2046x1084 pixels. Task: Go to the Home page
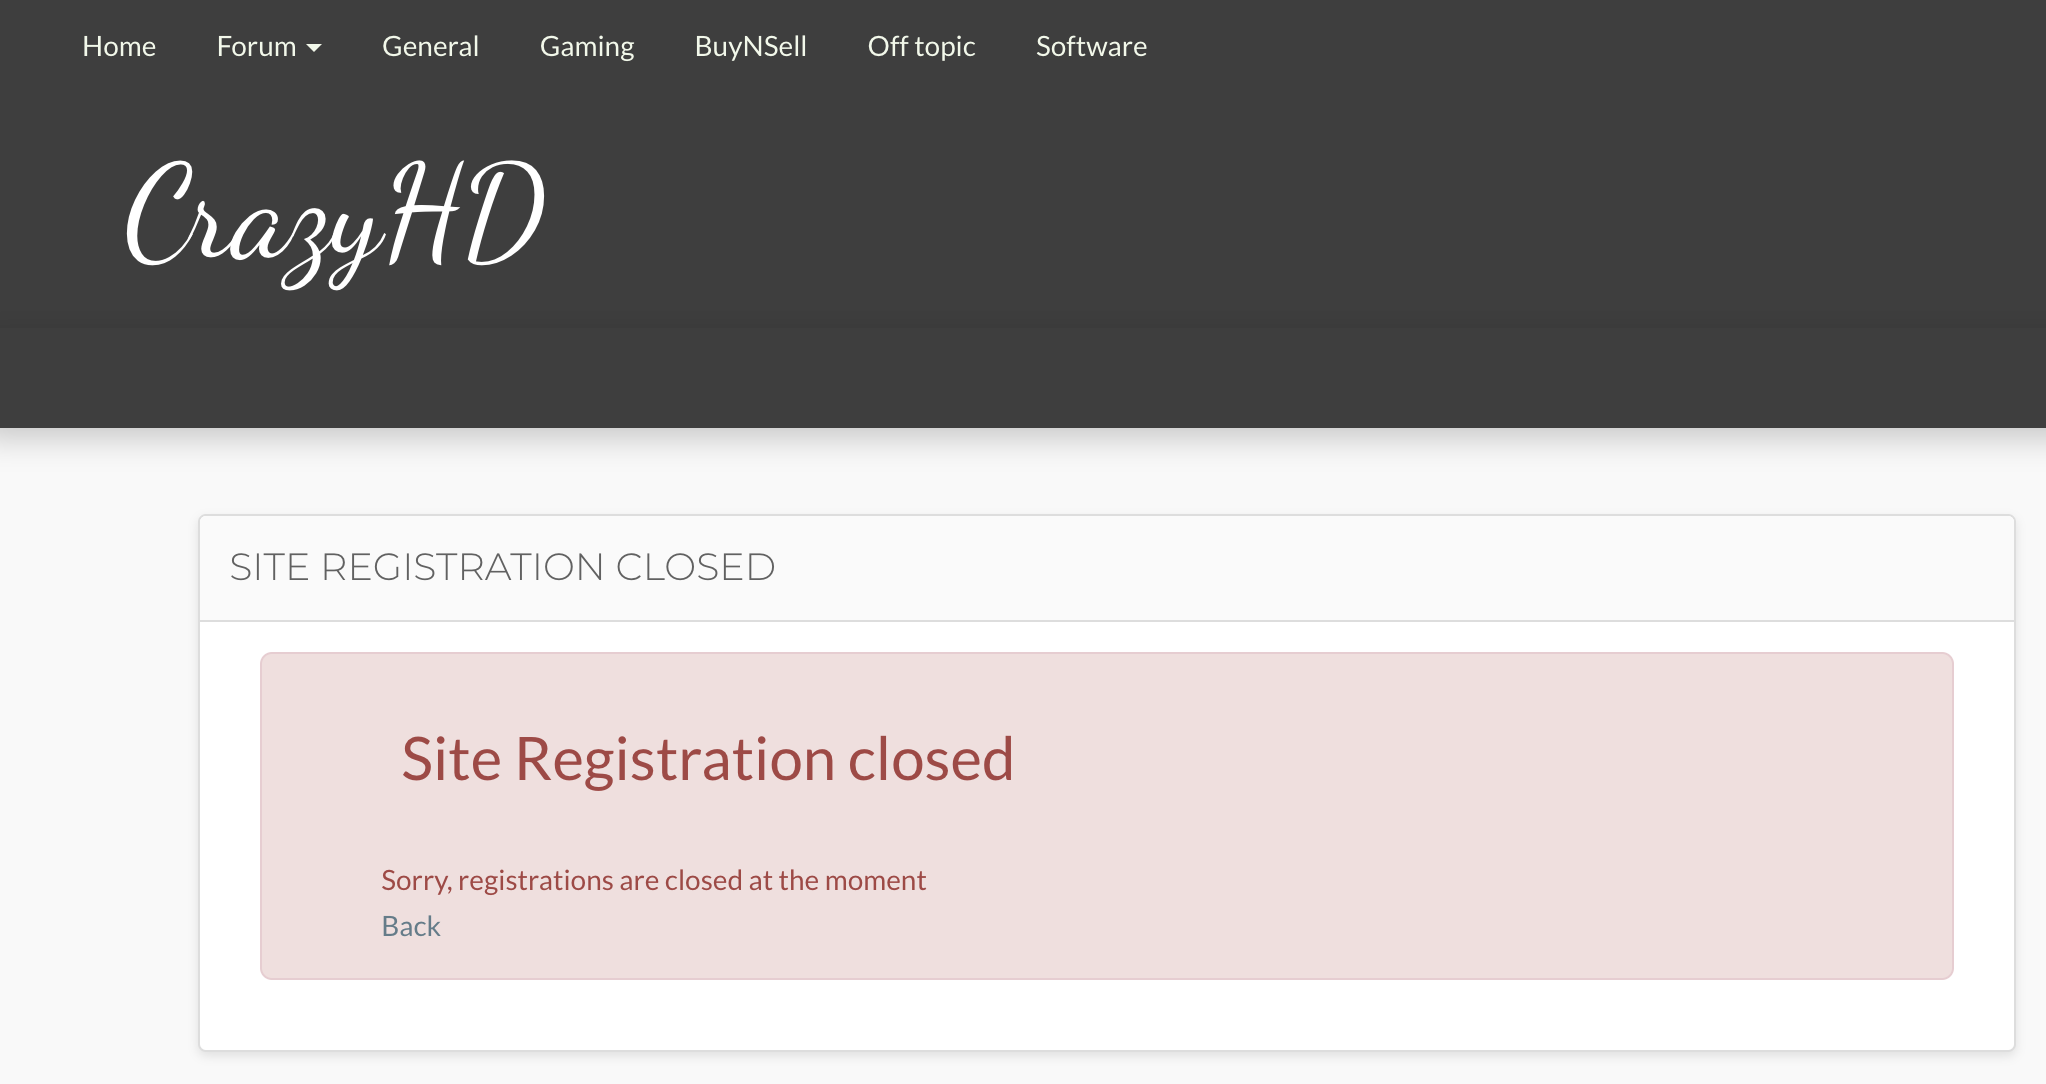(119, 46)
